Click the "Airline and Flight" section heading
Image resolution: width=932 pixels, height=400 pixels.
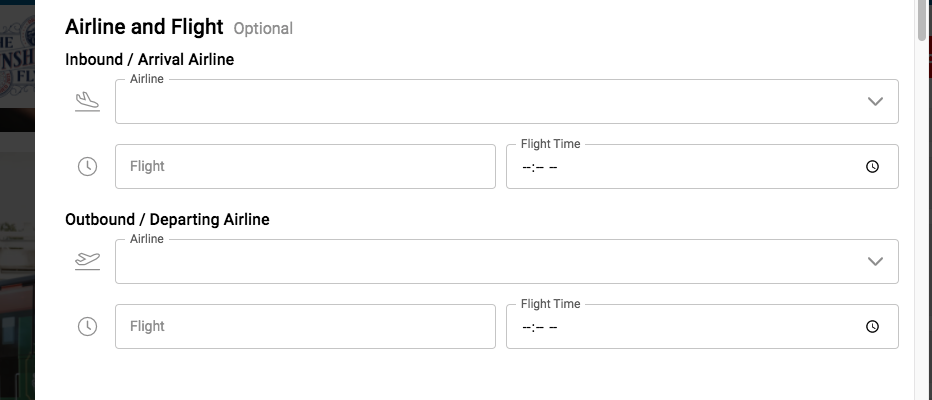pos(144,27)
